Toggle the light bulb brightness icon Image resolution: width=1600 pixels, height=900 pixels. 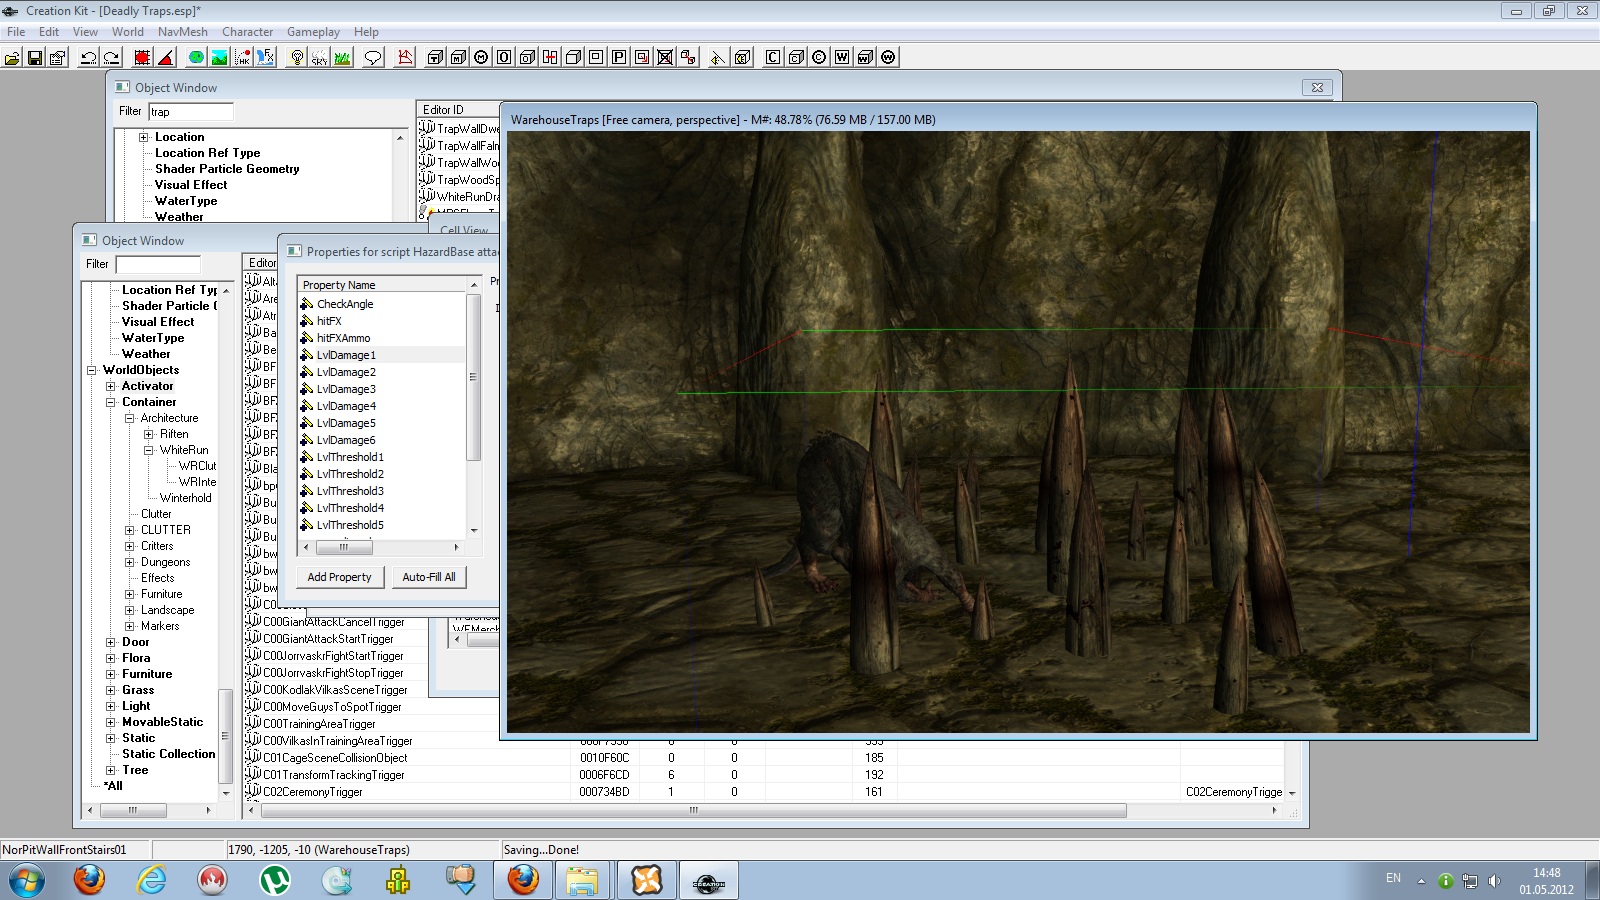pyautogui.click(x=297, y=57)
